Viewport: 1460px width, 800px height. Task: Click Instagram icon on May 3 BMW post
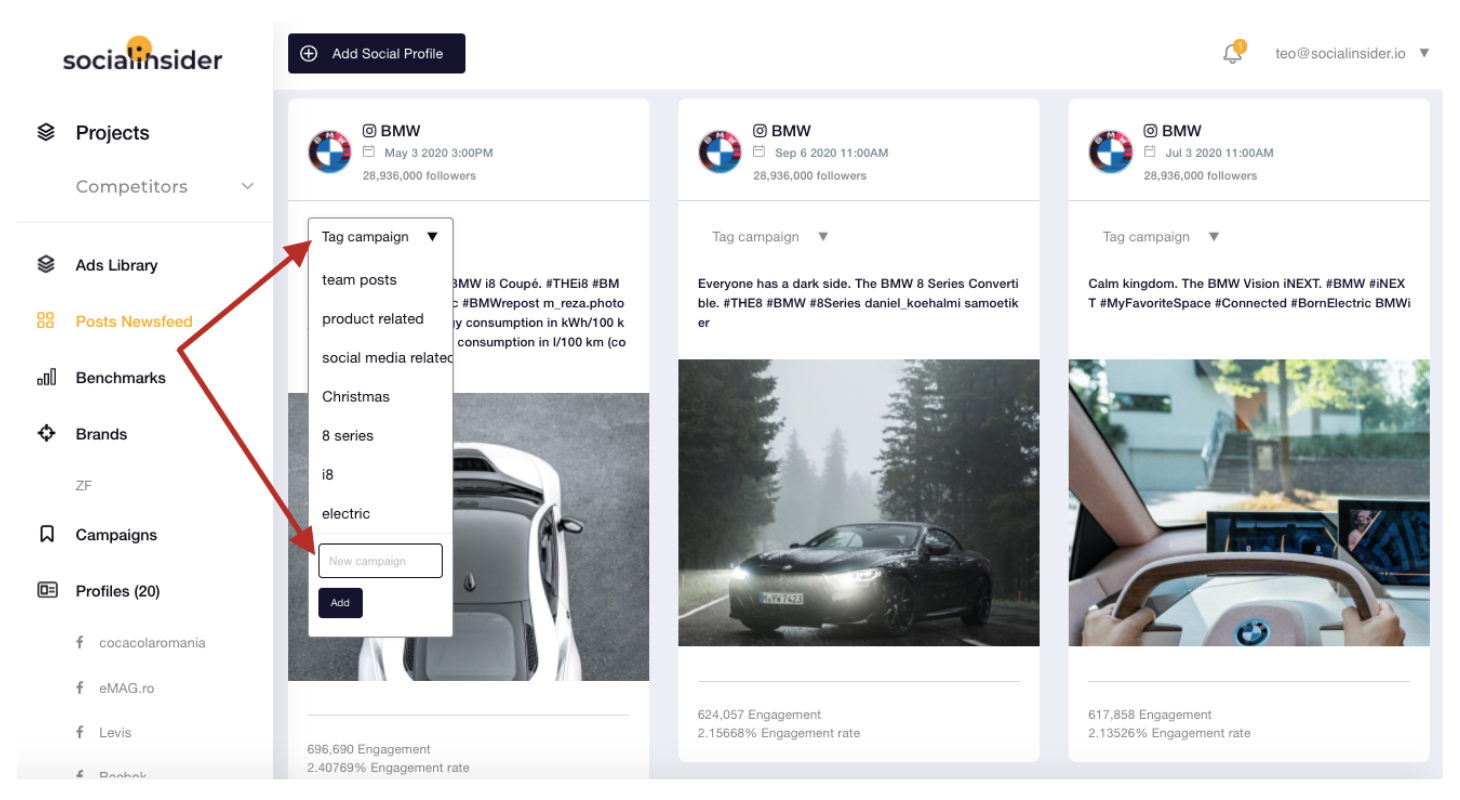click(x=369, y=131)
